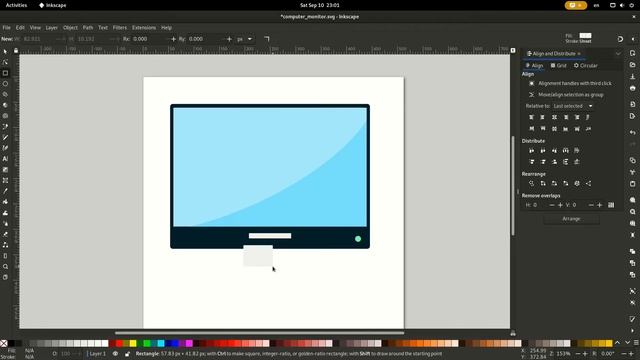
Task: Open the Object menu
Action: (x=70, y=28)
